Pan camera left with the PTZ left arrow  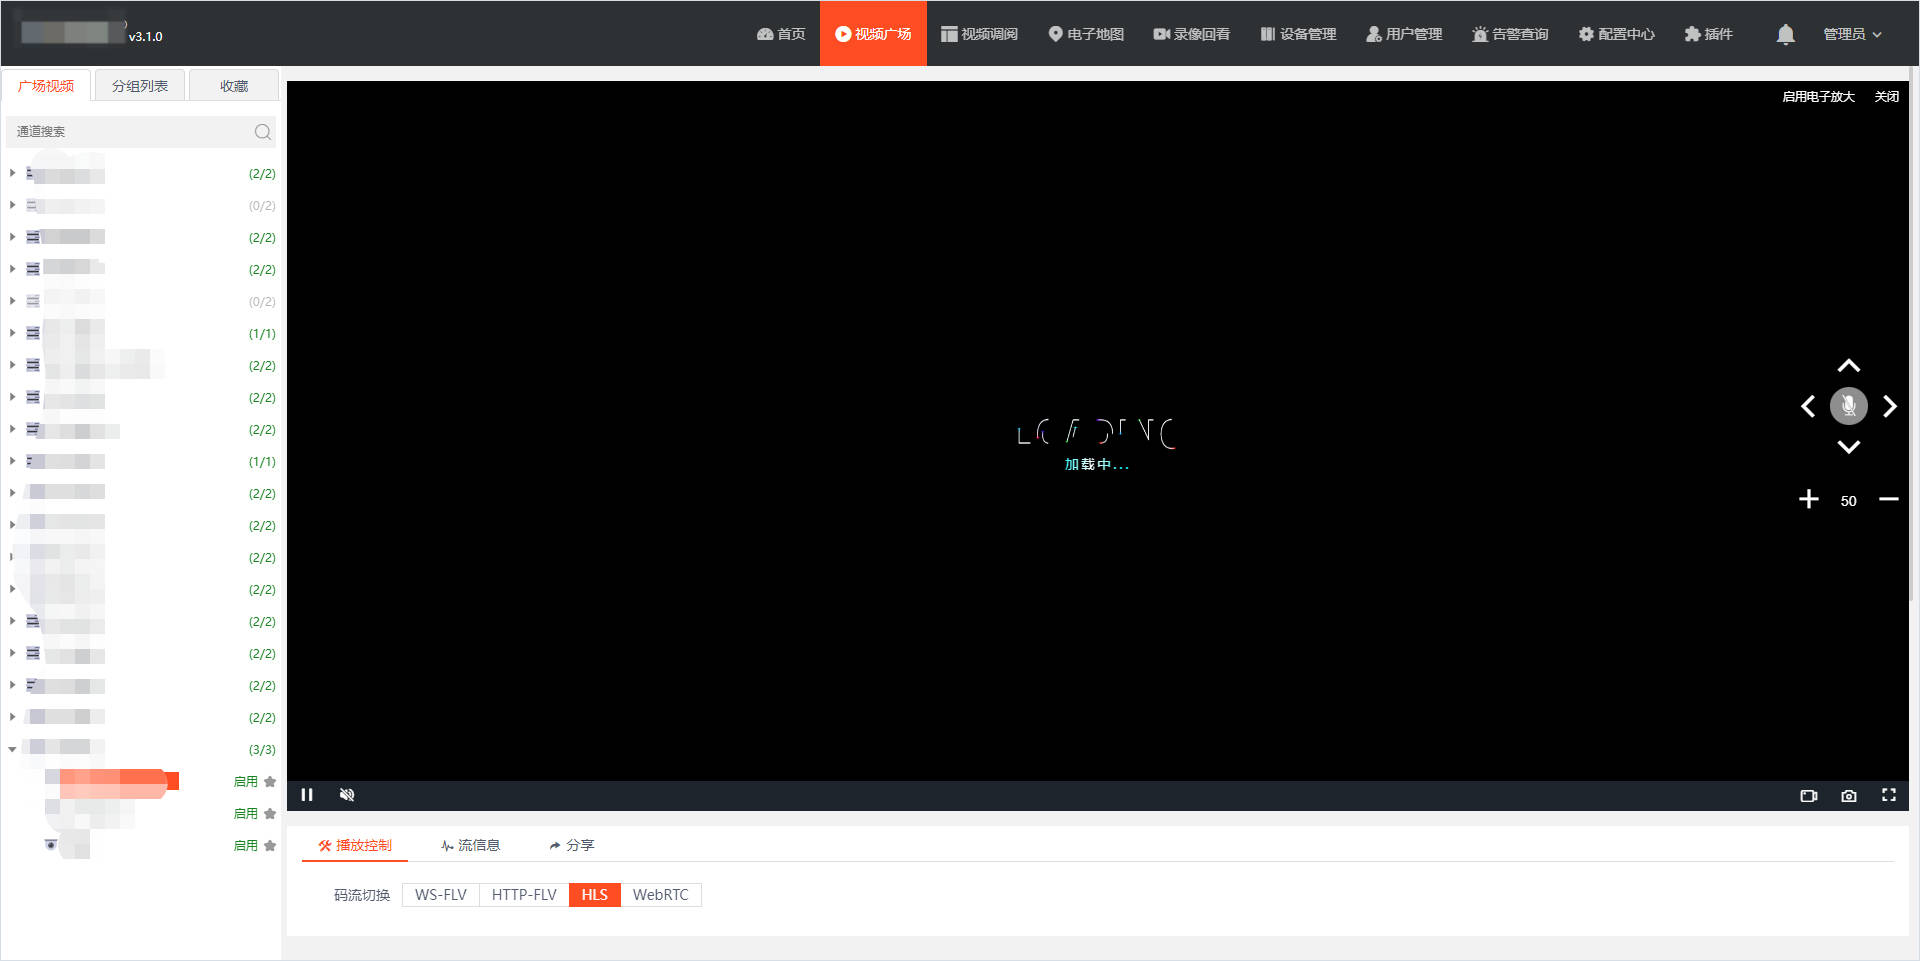pos(1808,406)
